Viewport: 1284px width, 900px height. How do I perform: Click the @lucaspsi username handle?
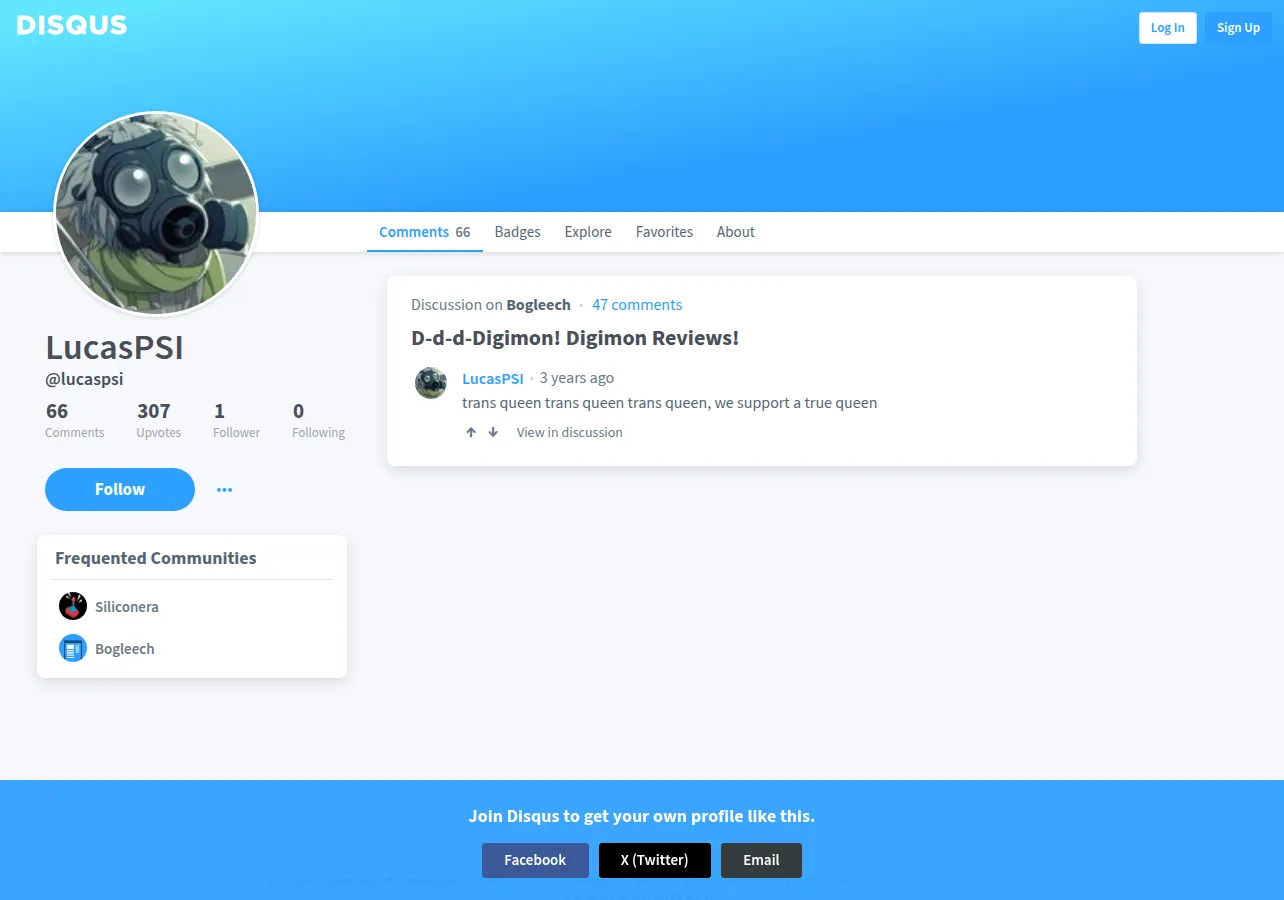tap(84, 380)
